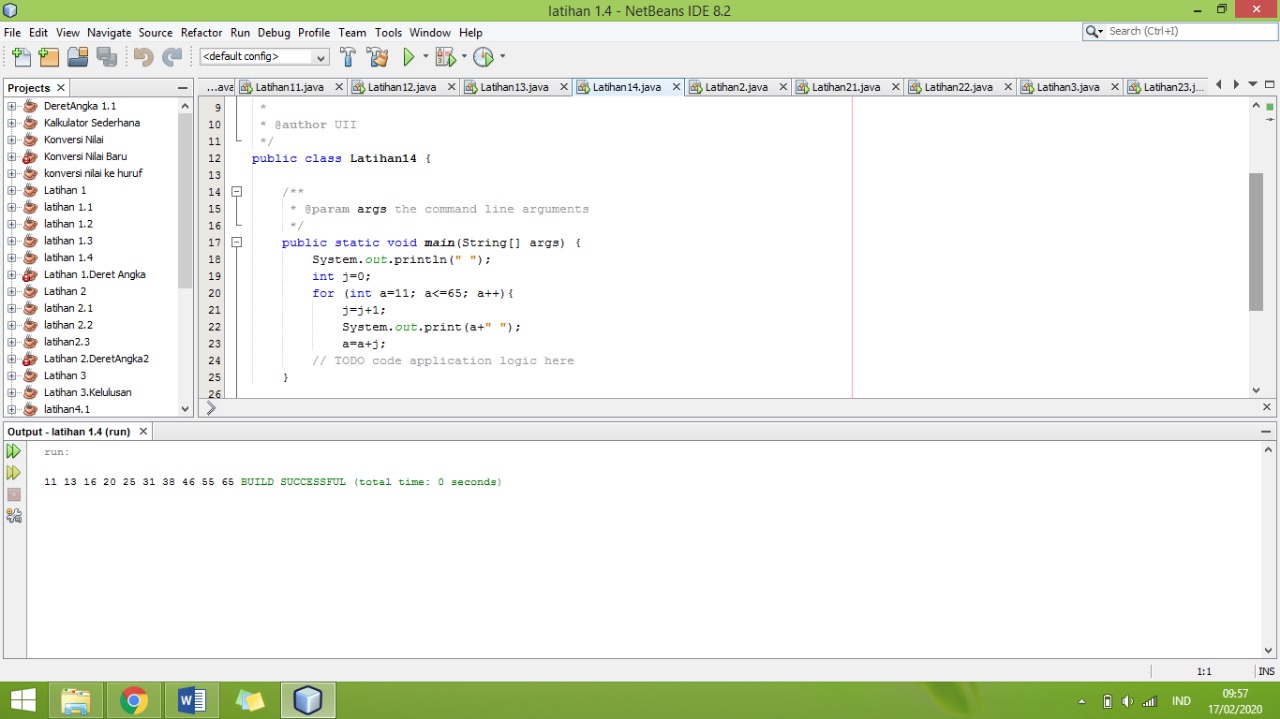
Task: Run the project with green play icon
Action: (409, 57)
